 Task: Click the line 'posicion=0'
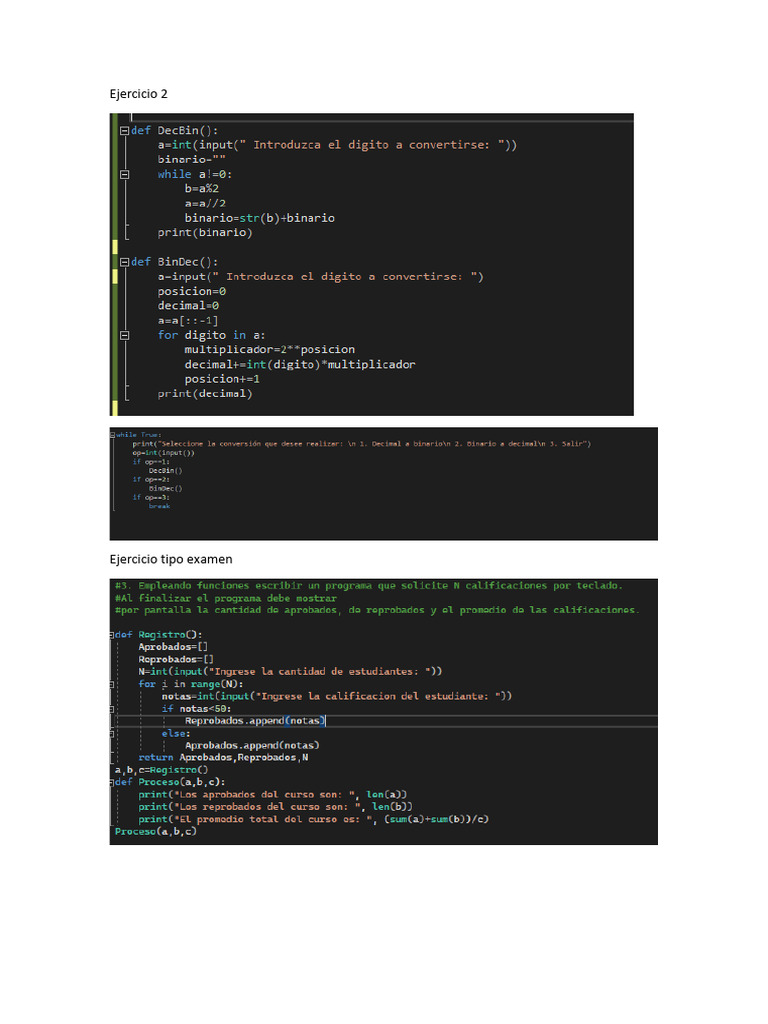pyautogui.click(x=191, y=291)
